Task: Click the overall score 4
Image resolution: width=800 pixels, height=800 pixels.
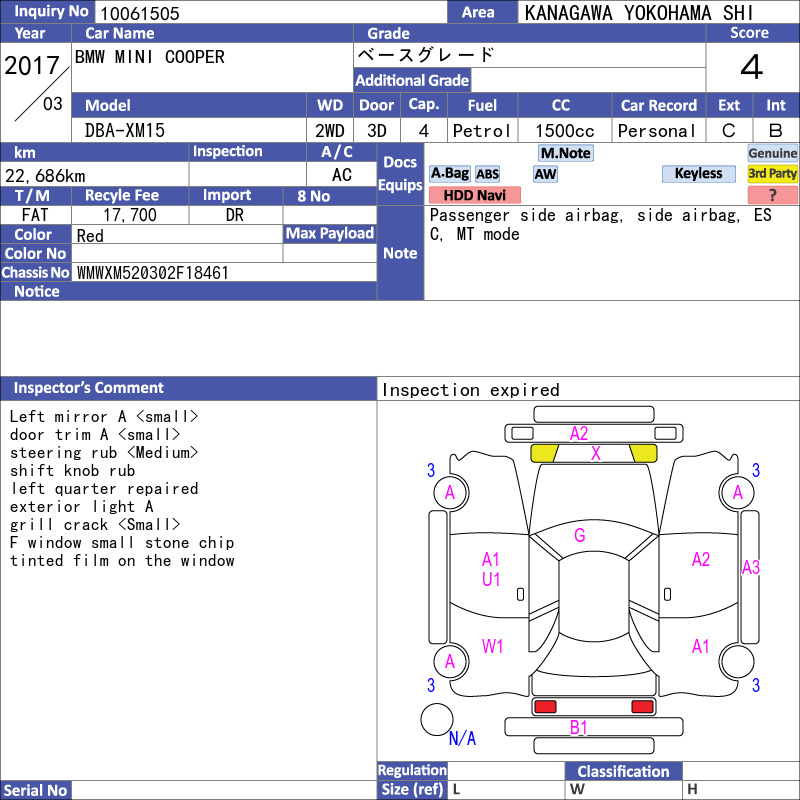Action: [x=752, y=67]
